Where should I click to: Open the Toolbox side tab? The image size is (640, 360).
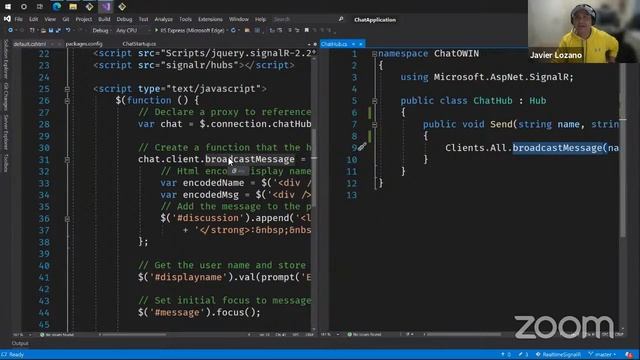(6, 163)
